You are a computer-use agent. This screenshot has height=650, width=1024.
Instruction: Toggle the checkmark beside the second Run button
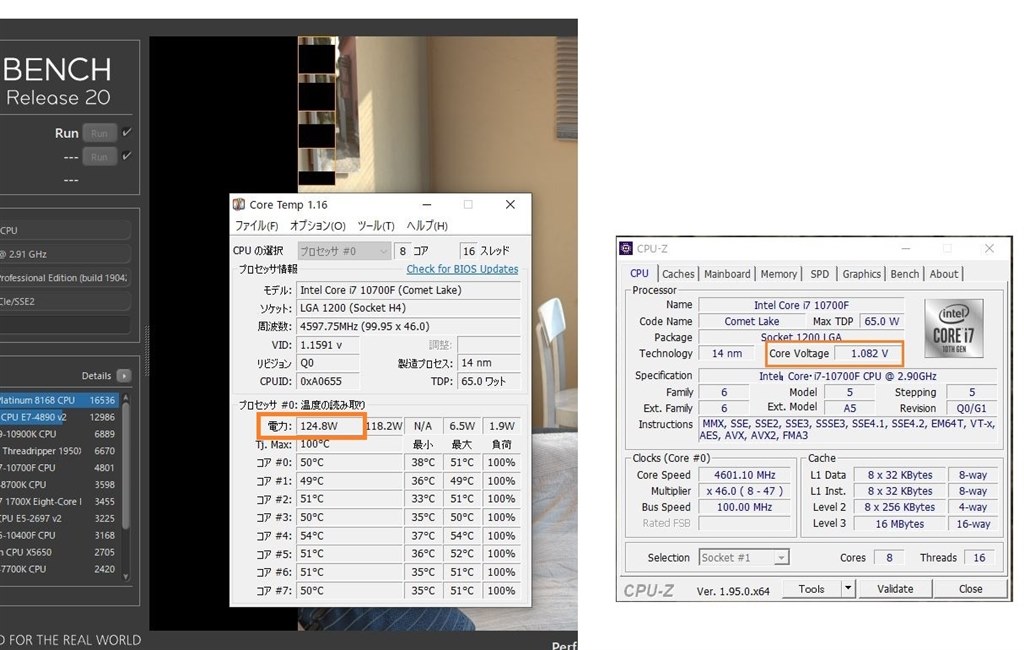tap(127, 155)
